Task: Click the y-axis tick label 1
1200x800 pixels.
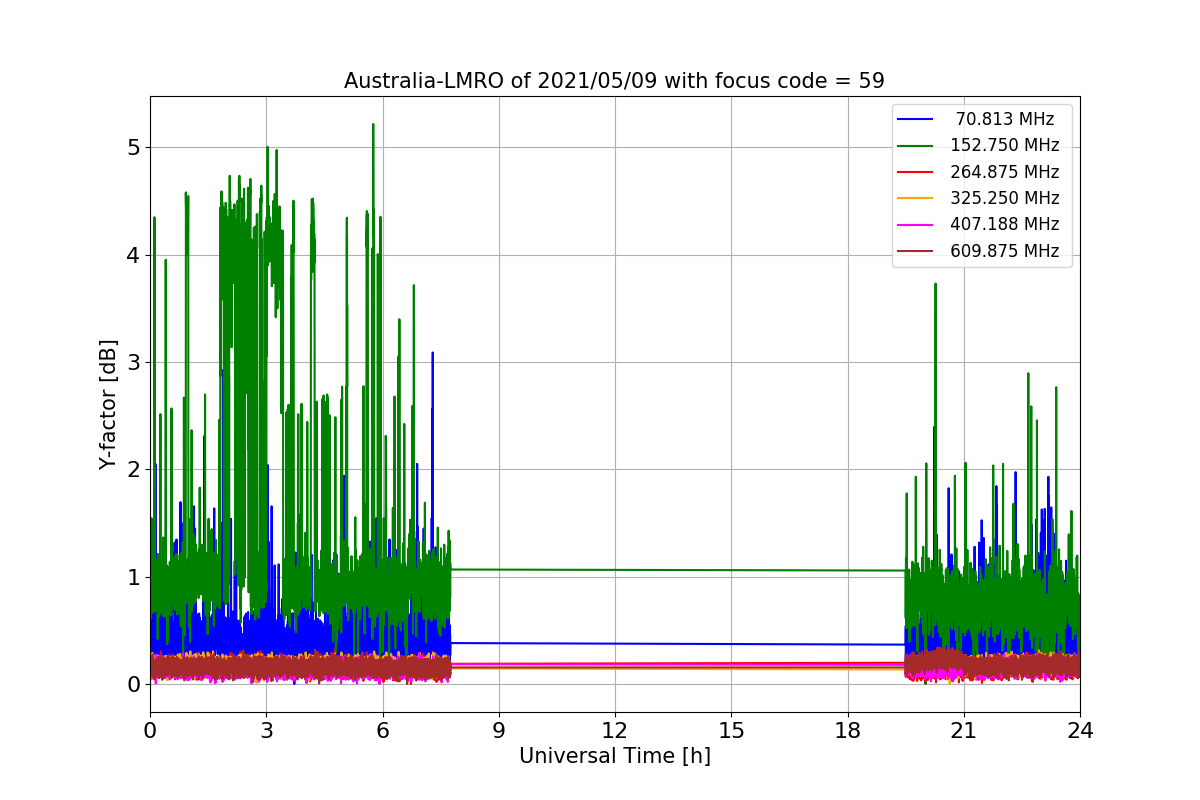Action: pos(133,577)
